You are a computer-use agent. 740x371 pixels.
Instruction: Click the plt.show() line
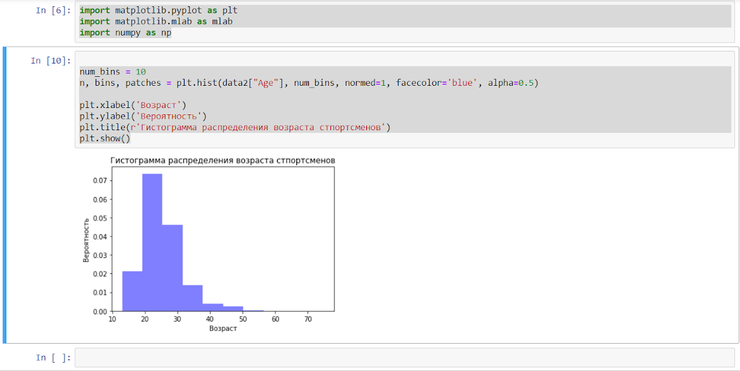pos(105,139)
